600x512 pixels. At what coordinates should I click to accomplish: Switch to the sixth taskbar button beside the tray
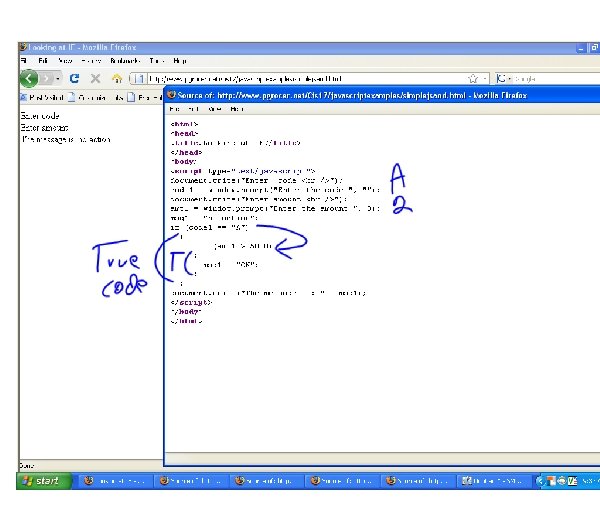[494, 481]
